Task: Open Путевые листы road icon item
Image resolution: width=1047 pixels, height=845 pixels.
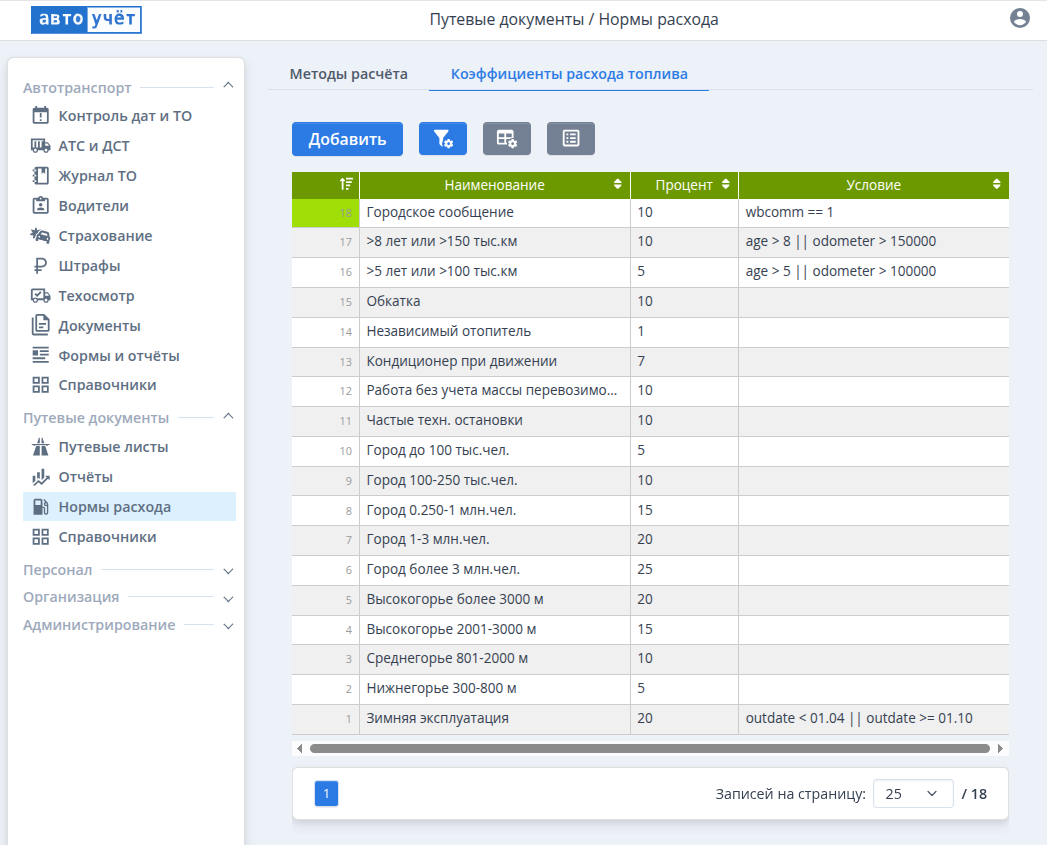Action: click(113, 447)
